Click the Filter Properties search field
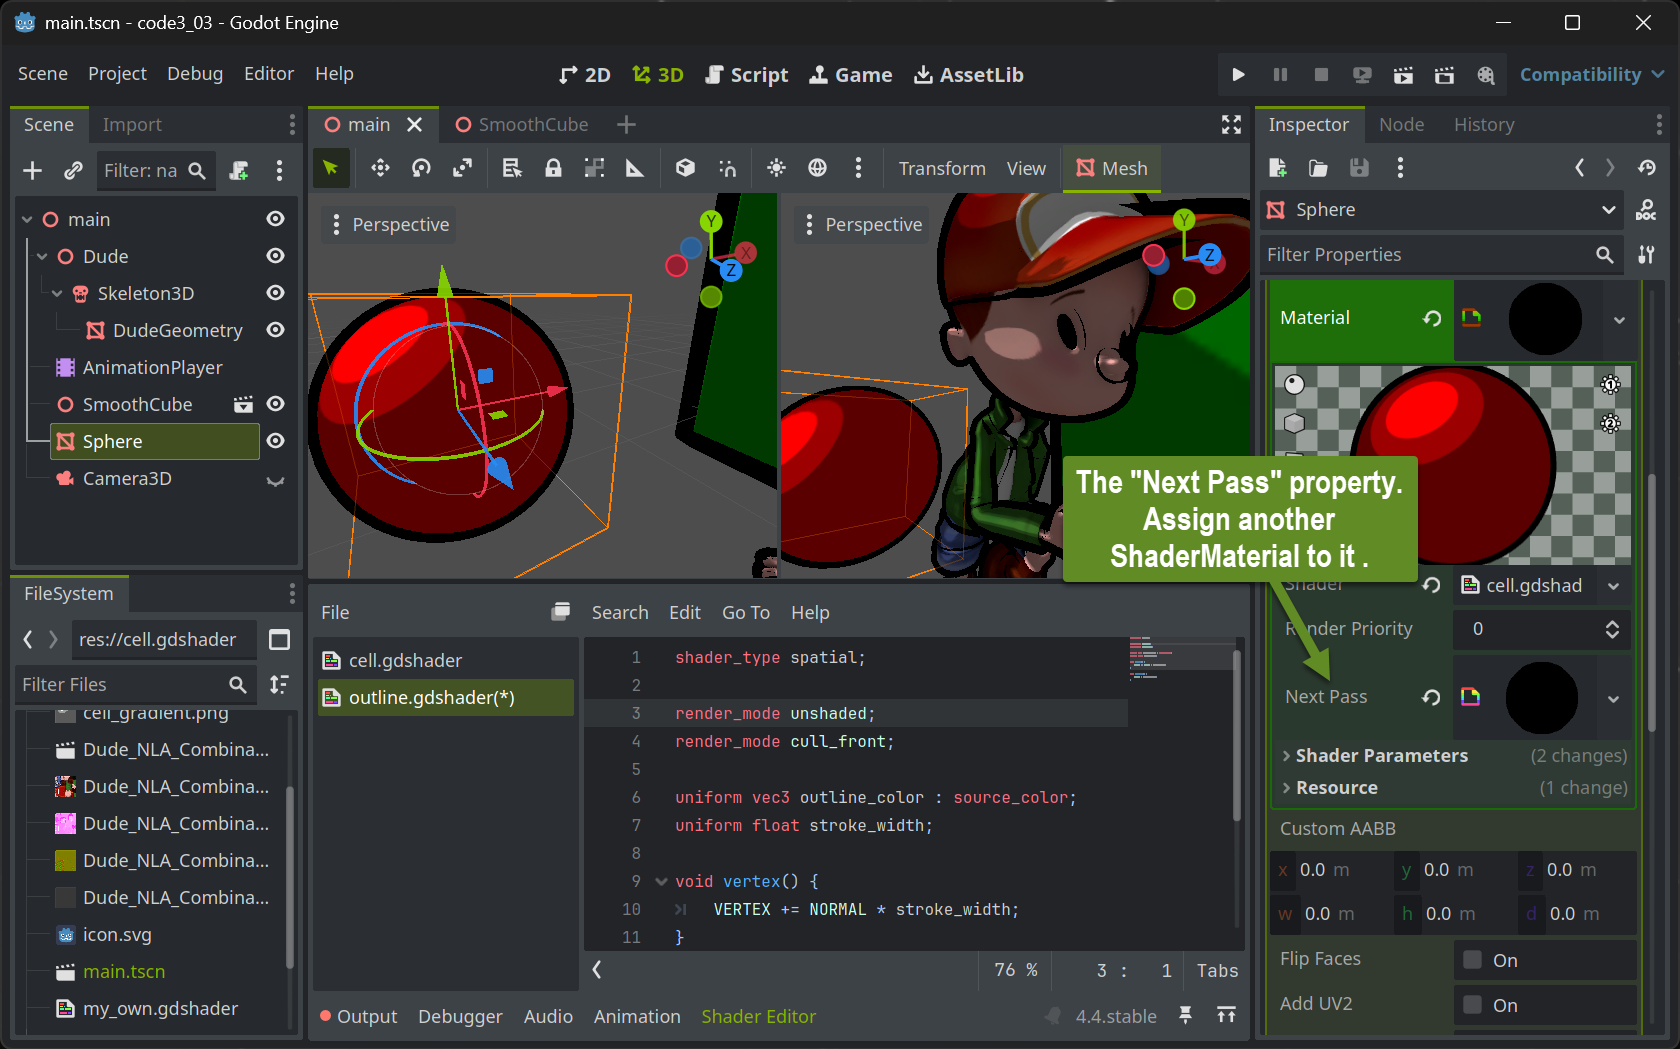This screenshot has height=1049, width=1680. pyautogui.click(x=1440, y=255)
